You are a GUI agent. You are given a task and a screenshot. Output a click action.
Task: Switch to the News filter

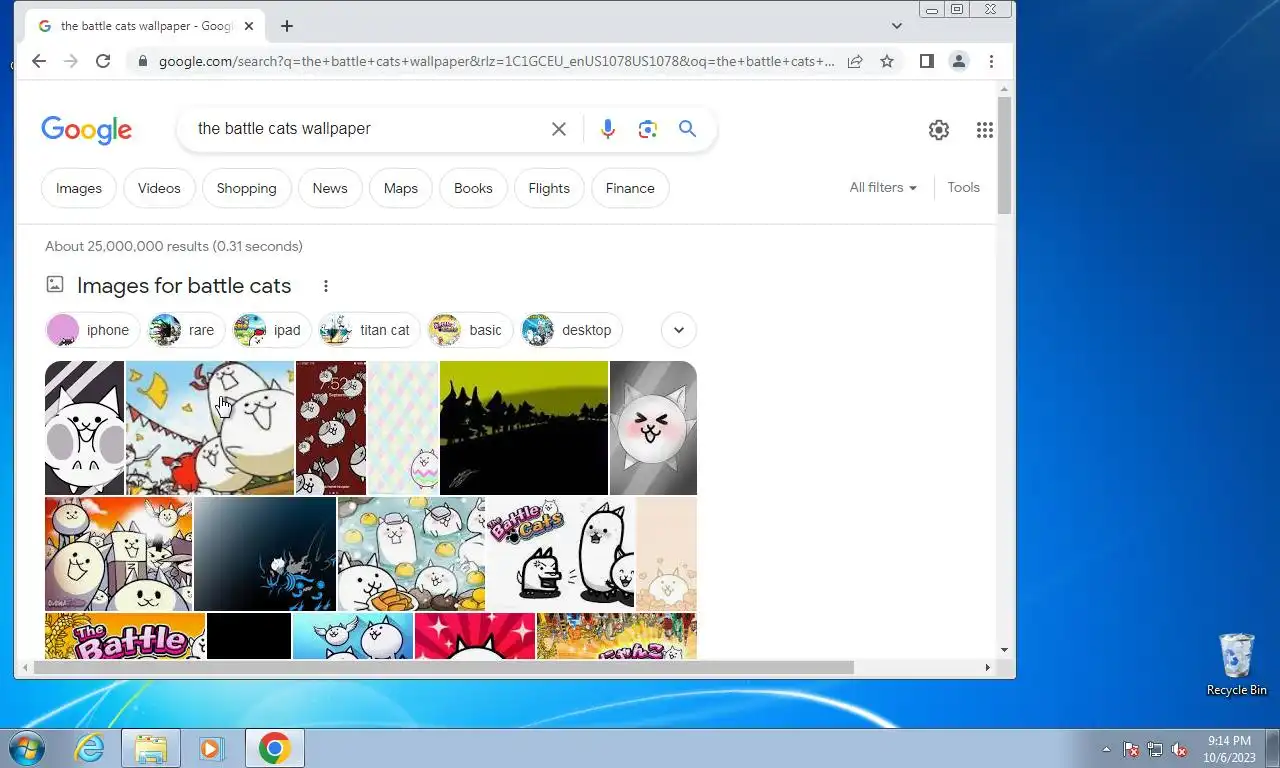click(330, 188)
